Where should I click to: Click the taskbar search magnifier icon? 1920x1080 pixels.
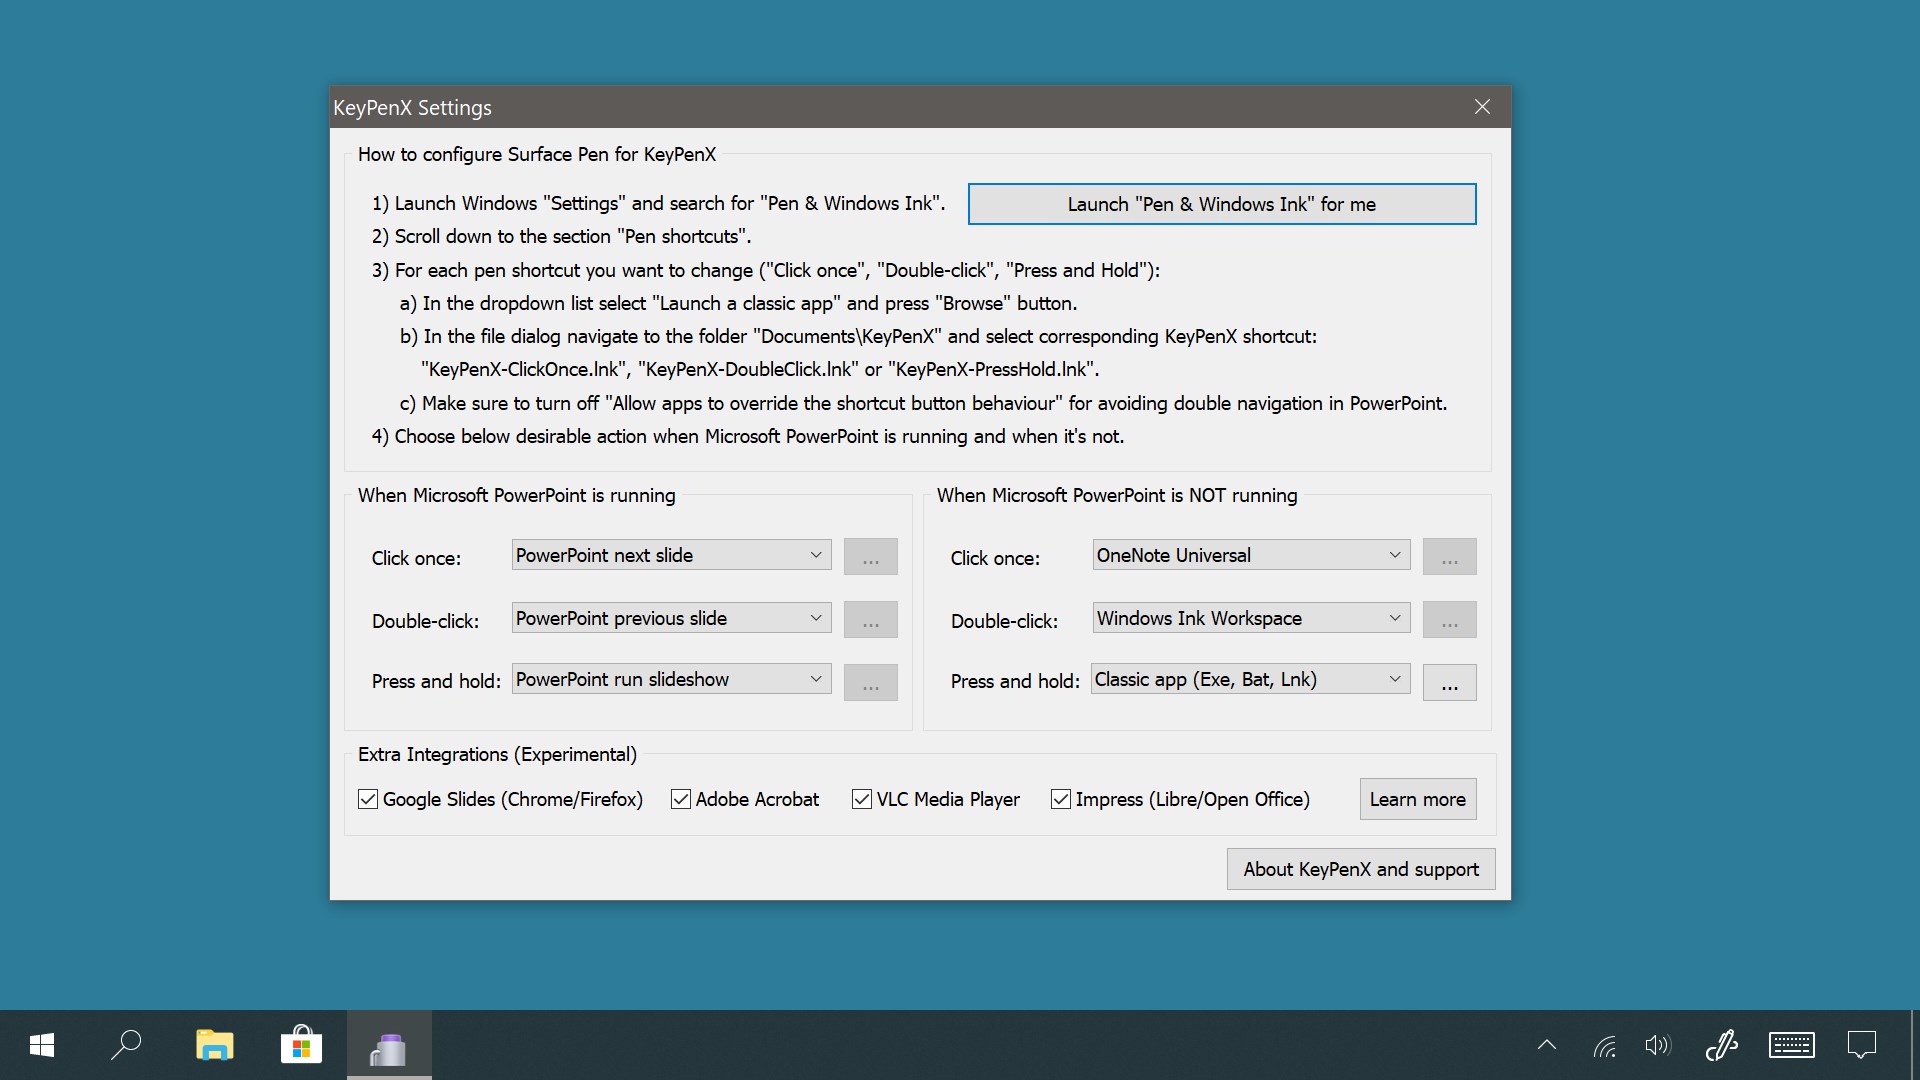coord(126,1046)
